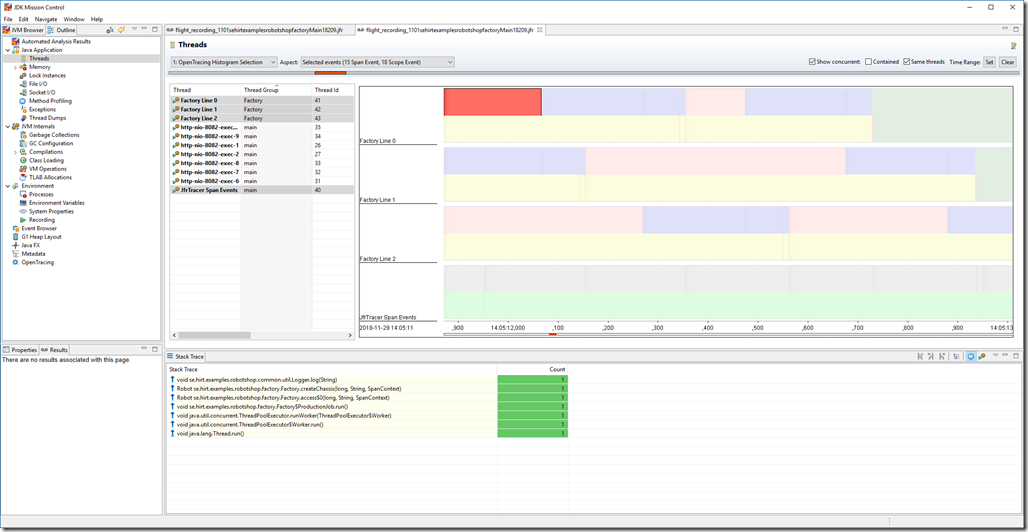
Task: Open the TLAB Allocations page
Action: coord(50,177)
